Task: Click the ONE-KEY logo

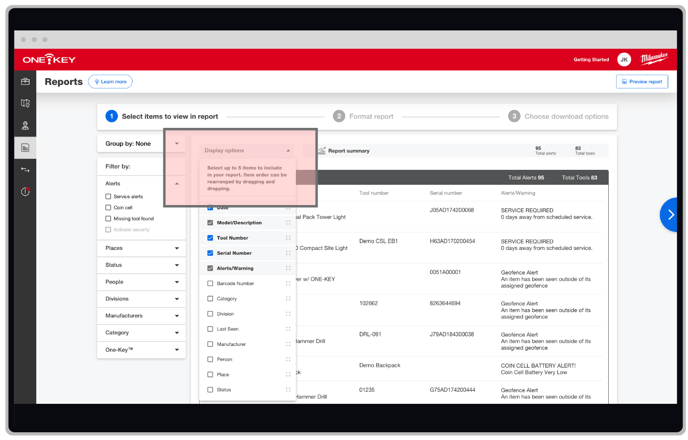Action: coord(49,59)
